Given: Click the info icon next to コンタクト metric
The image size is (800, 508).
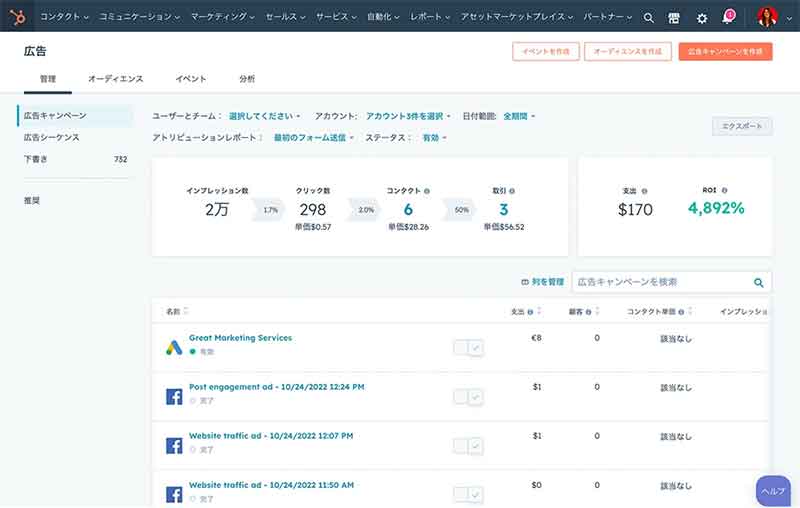Looking at the screenshot, I should (x=427, y=191).
